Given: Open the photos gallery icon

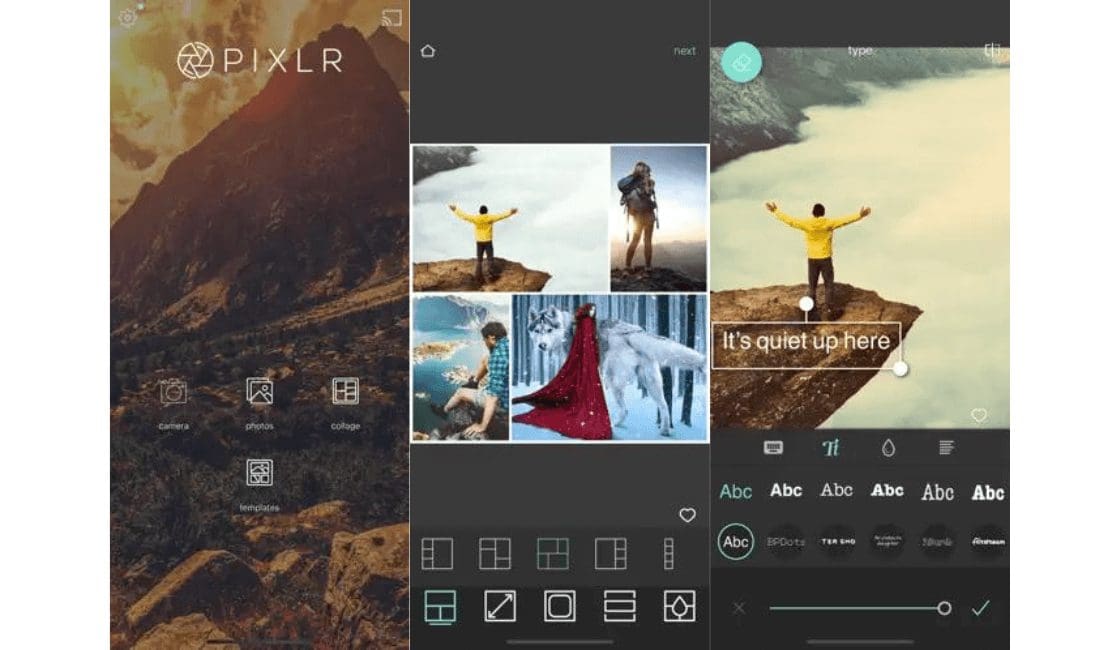Looking at the screenshot, I should [260, 392].
